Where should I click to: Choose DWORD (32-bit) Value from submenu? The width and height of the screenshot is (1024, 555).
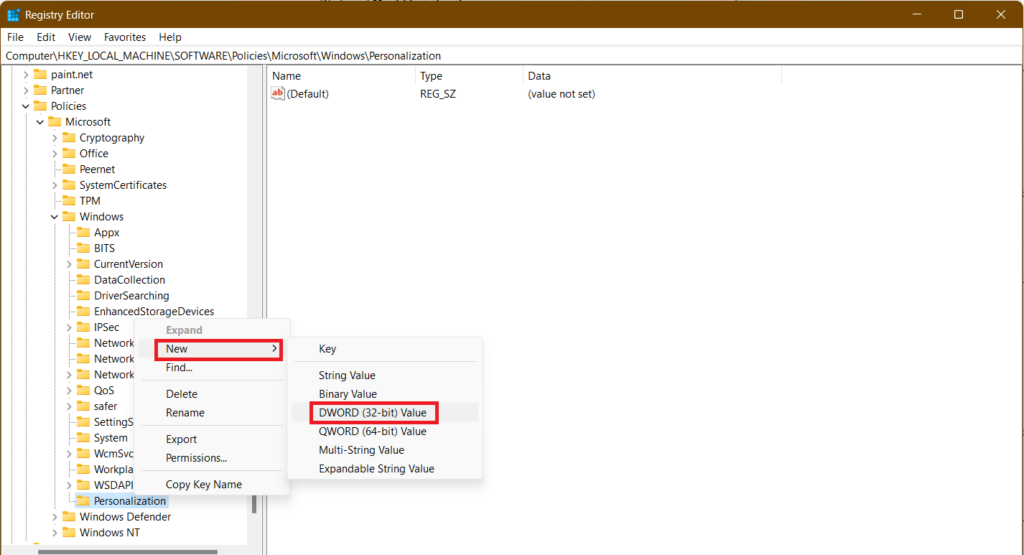point(372,412)
